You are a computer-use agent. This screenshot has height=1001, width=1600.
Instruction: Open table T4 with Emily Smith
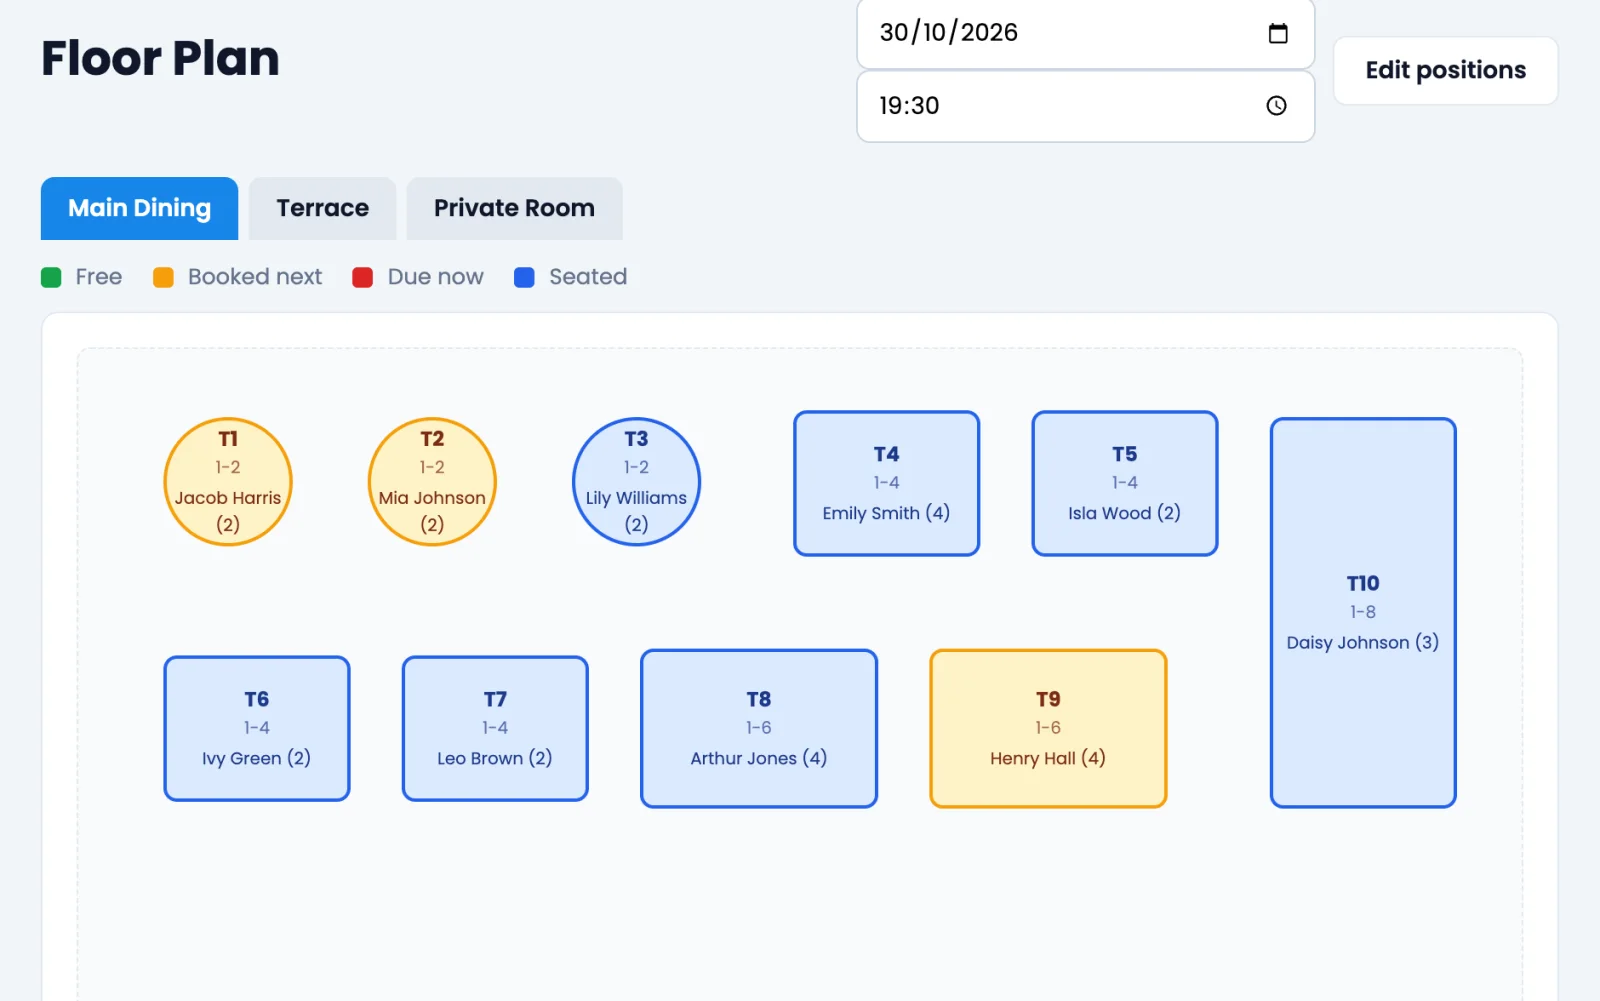click(886, 483)
